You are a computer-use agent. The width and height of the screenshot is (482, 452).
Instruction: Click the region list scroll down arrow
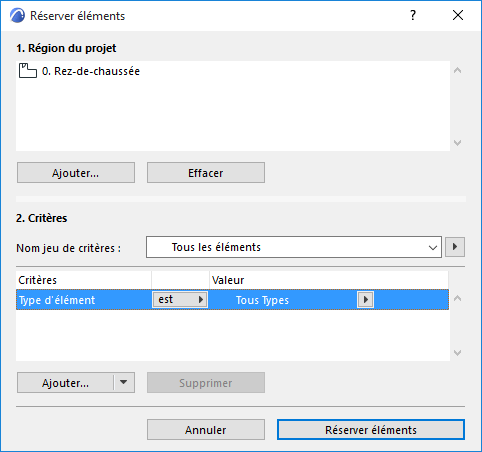click(x=458, y=143)
